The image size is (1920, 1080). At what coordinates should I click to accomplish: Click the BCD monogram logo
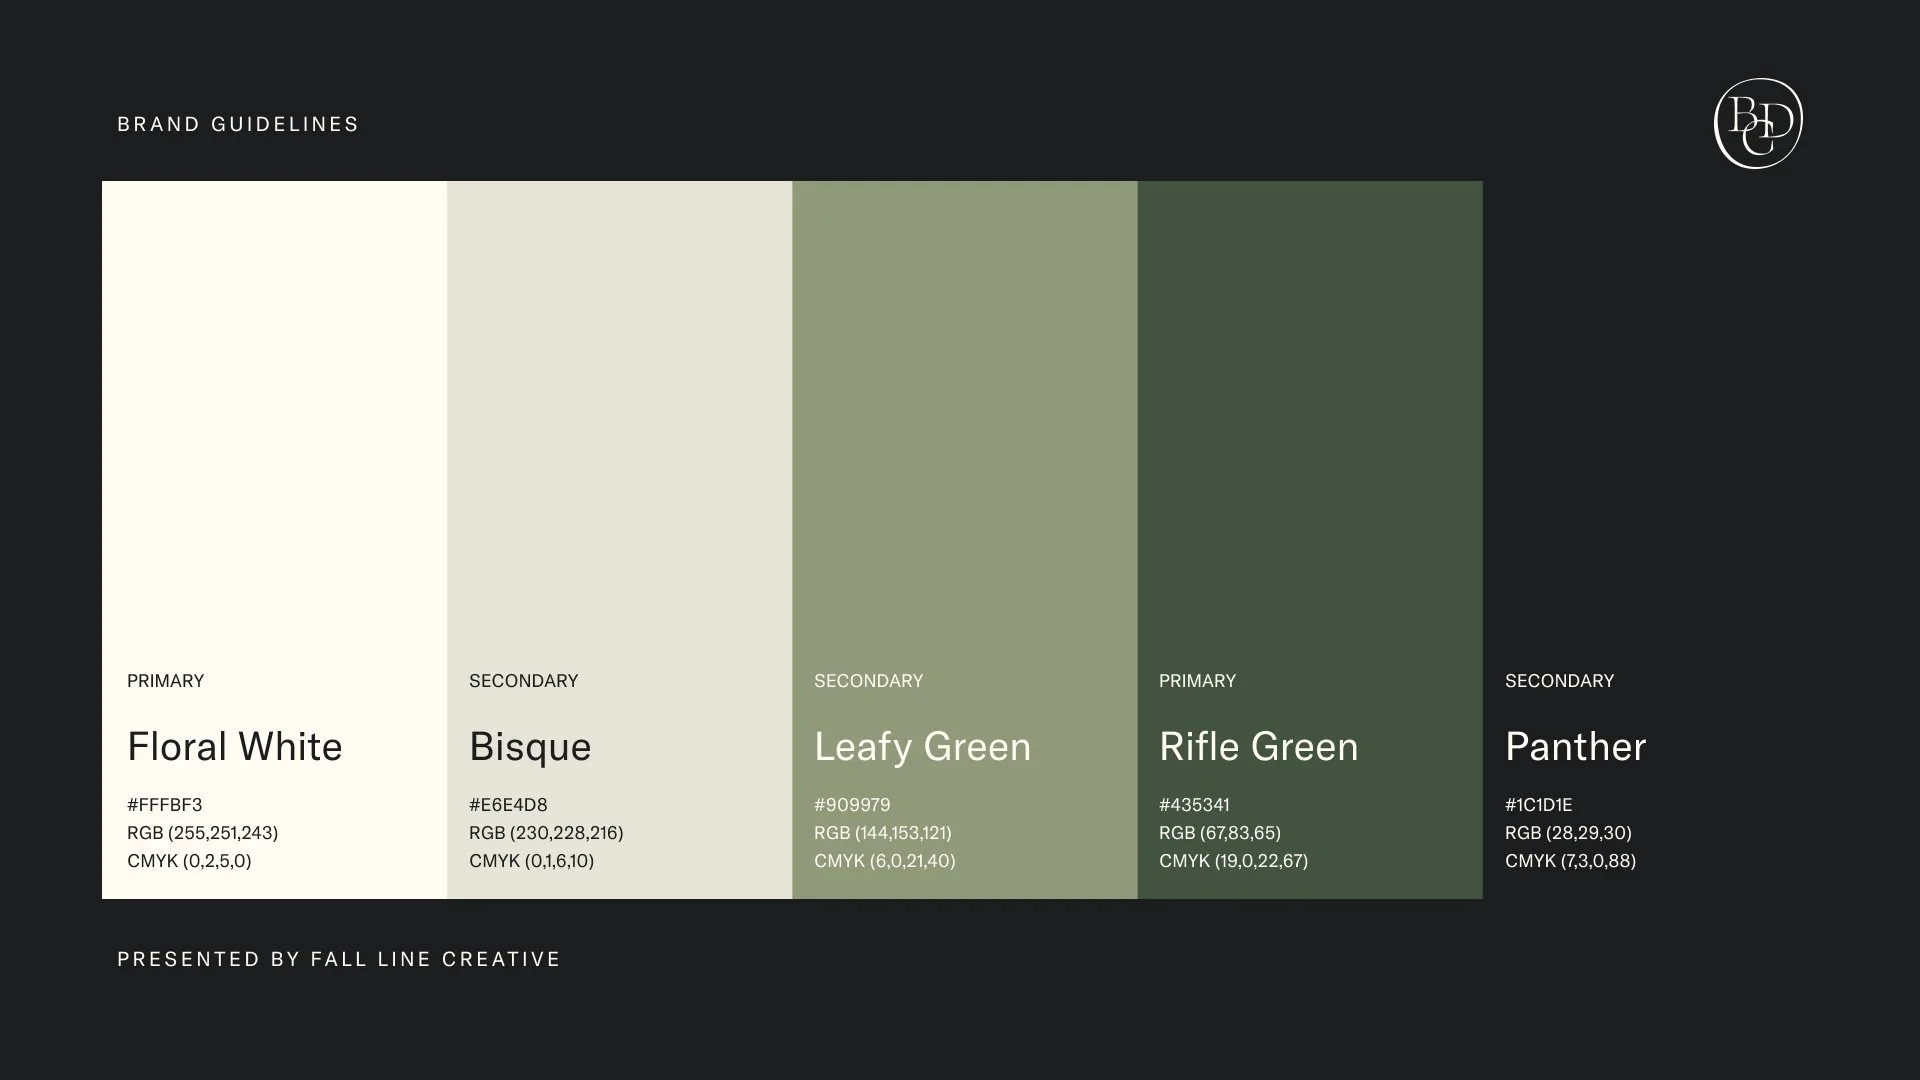coord(1758,123)
